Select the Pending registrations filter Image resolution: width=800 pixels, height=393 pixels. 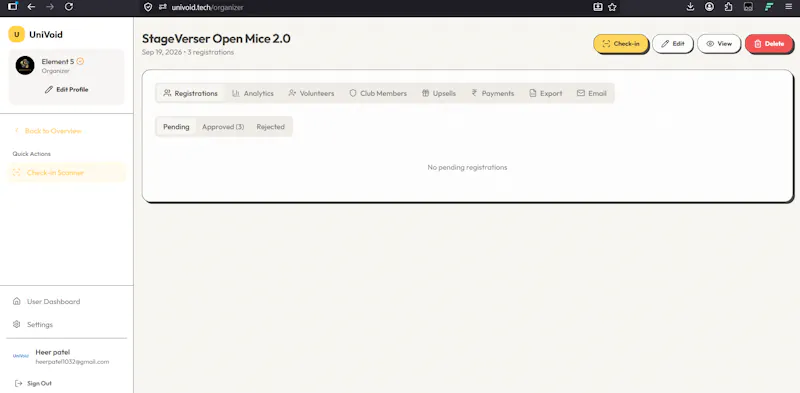(x=176, y=127)
